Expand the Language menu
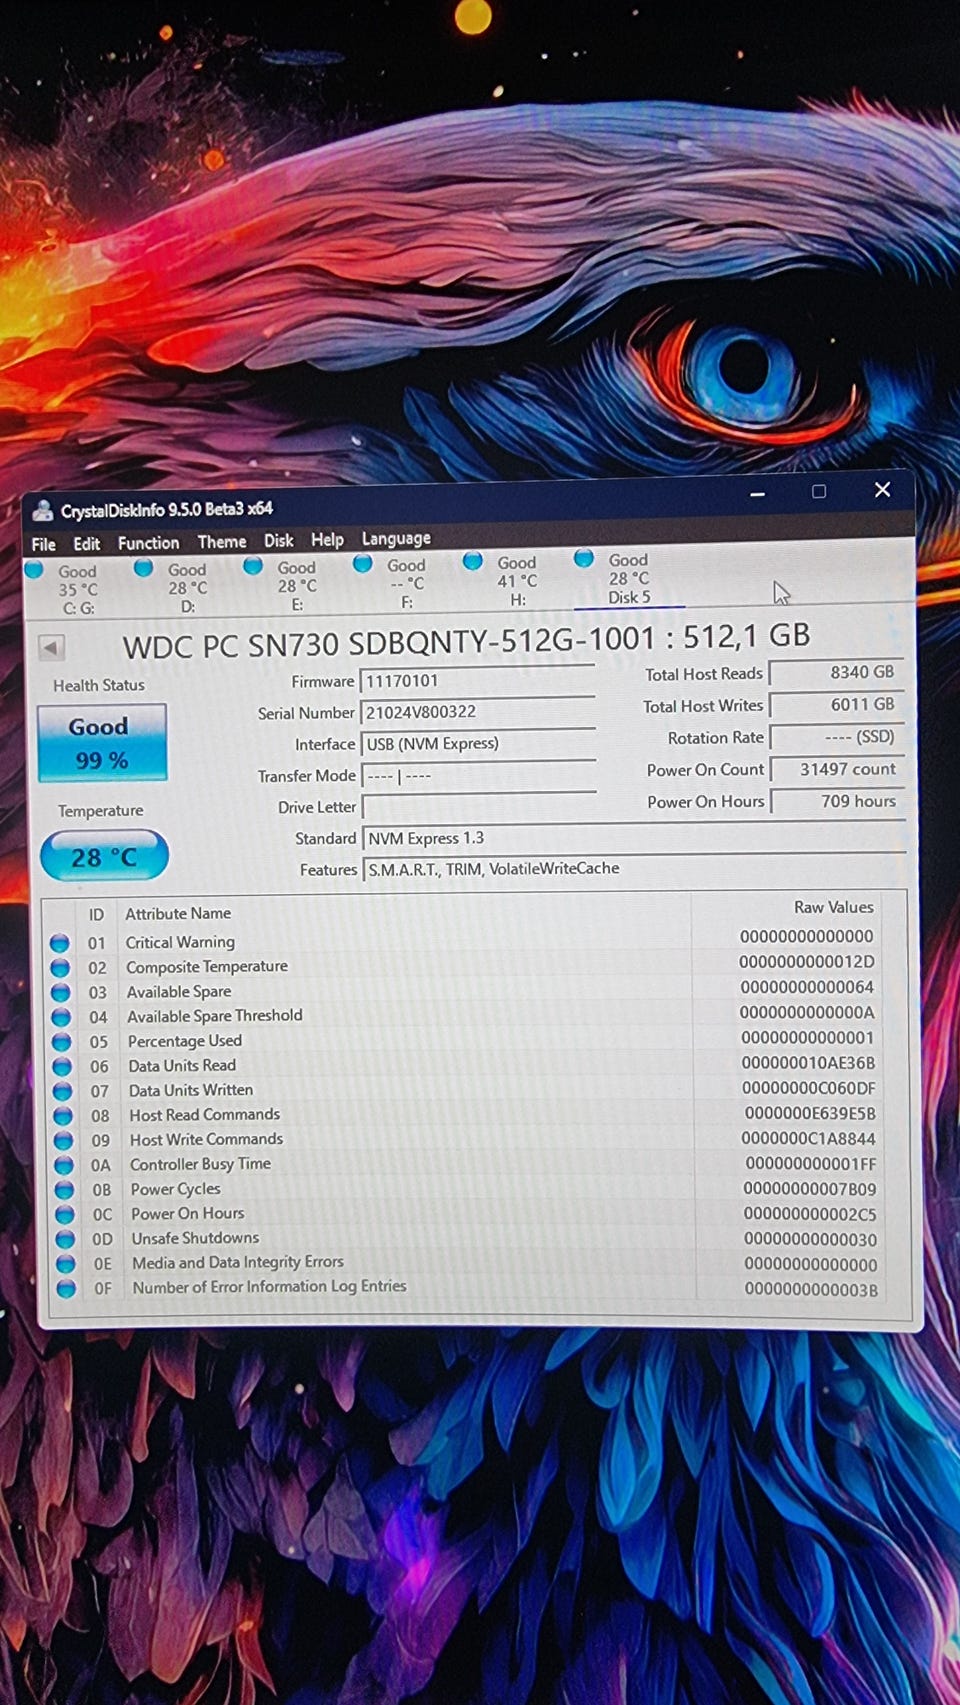The image size is (960, 1705). pyautogui.click(x=396, y=539)
